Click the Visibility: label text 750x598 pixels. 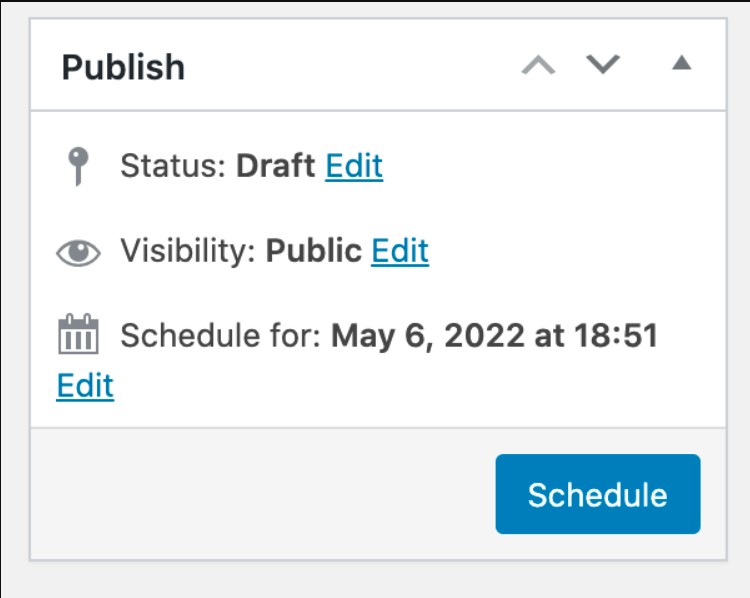click(189, 251)
